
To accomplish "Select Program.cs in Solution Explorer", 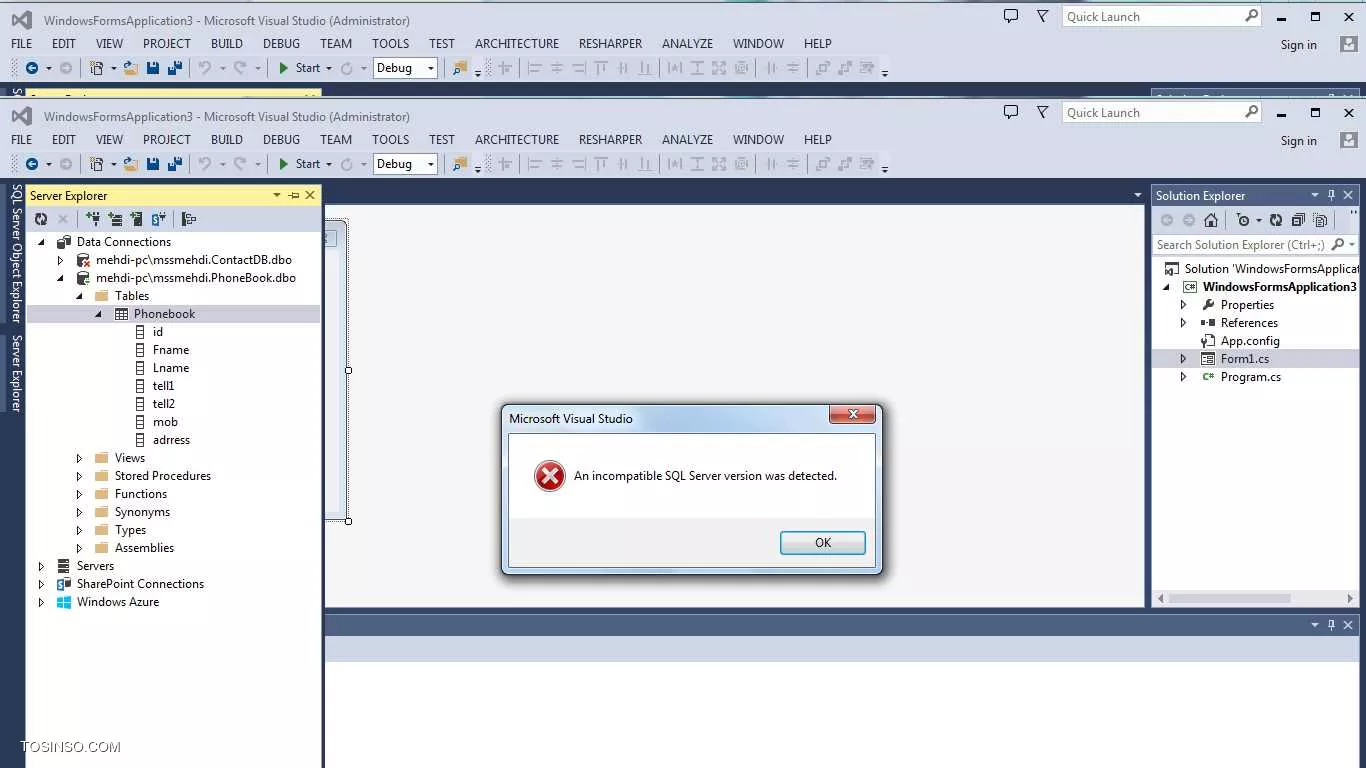I will tap(1250, 377).
